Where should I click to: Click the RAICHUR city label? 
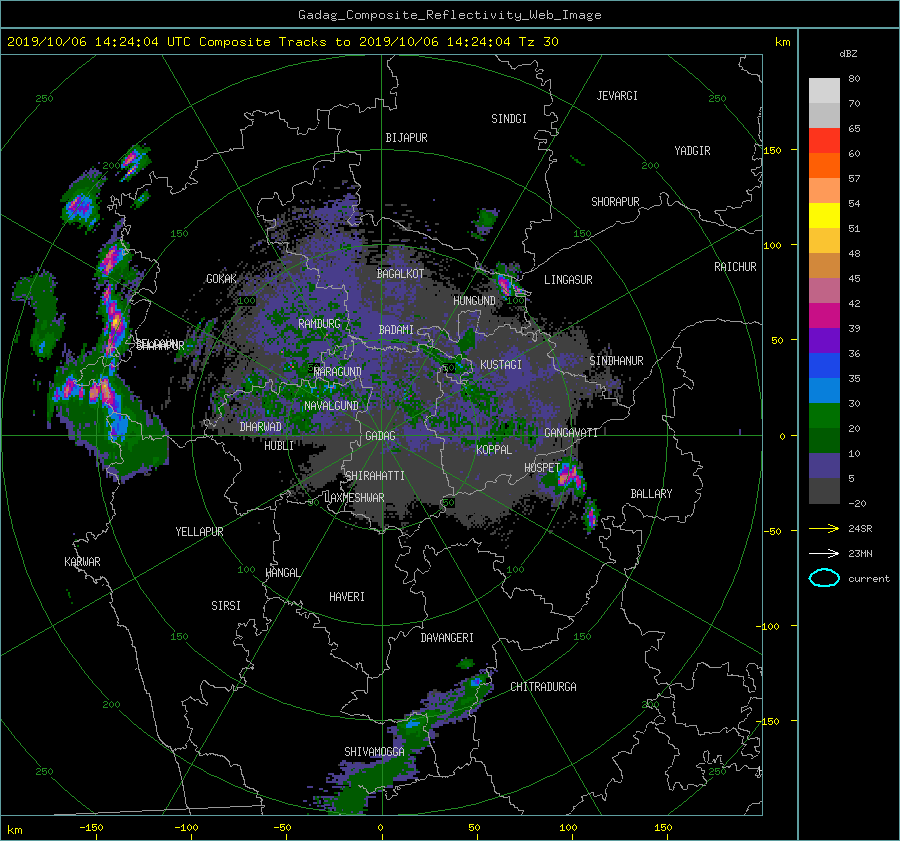pyautogui.click(x=735, y=267)
